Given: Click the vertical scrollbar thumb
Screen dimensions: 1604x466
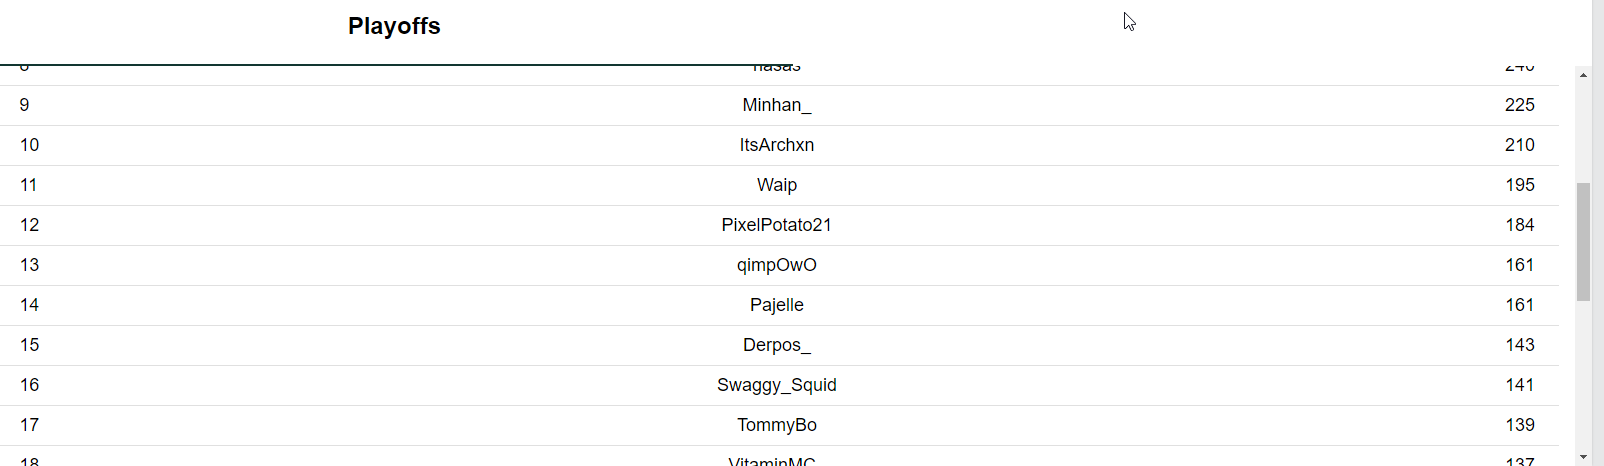Looking at the screenshot, I should click(x=1583, y=242).
